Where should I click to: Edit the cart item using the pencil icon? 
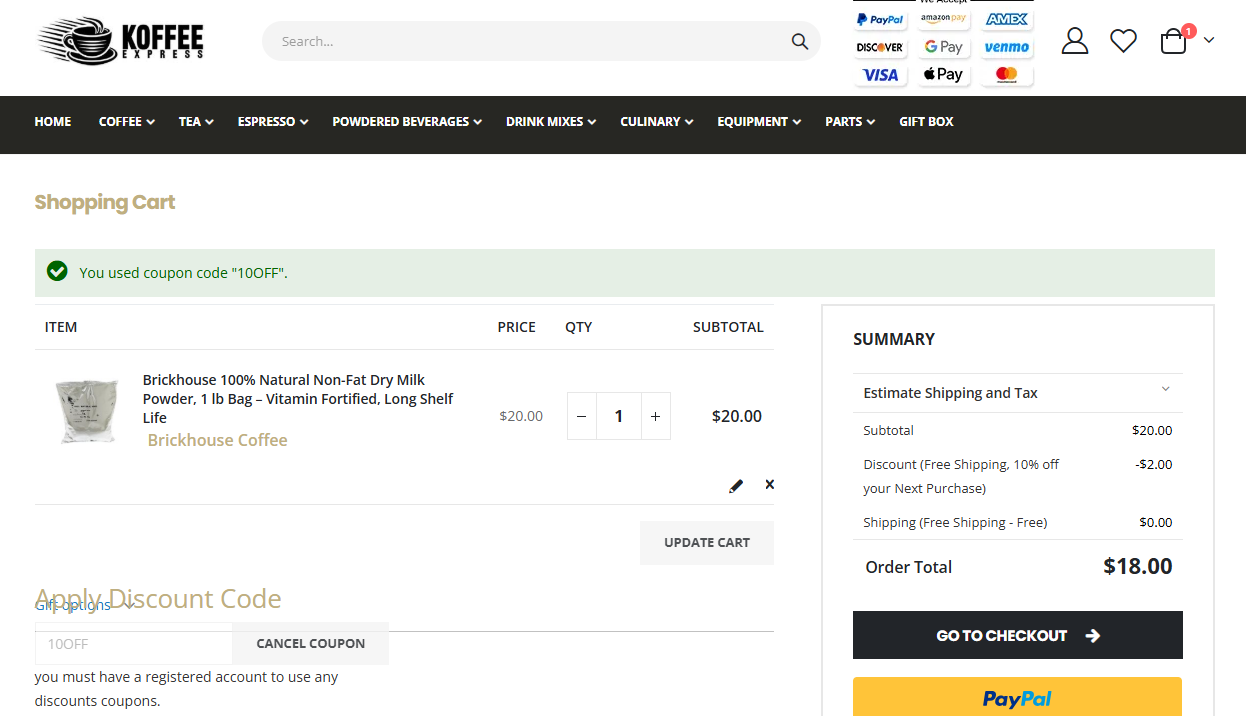[x=736, y=485]
